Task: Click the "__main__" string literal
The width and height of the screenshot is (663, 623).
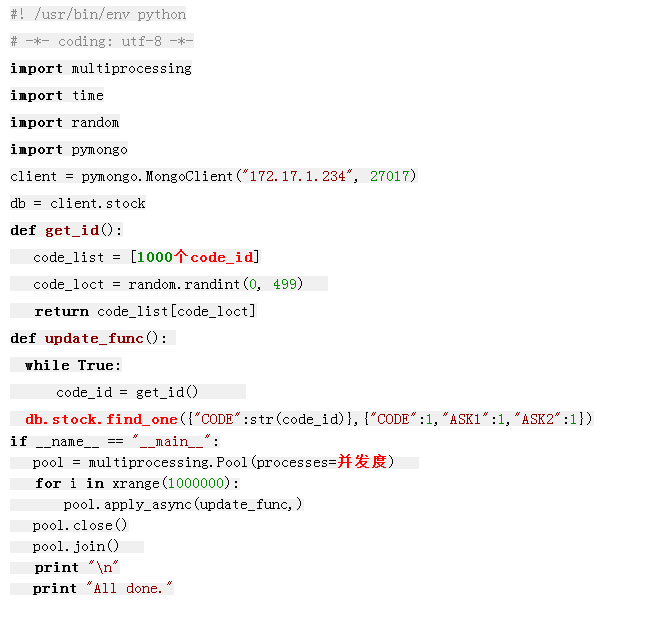Action: 171,441
